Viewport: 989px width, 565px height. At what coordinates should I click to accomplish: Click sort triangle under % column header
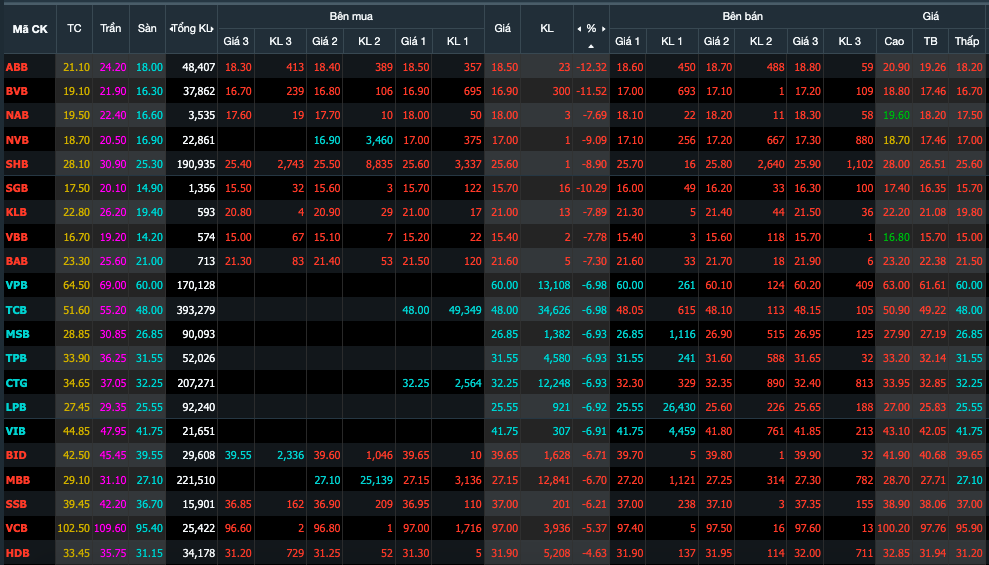pos(591,46)
